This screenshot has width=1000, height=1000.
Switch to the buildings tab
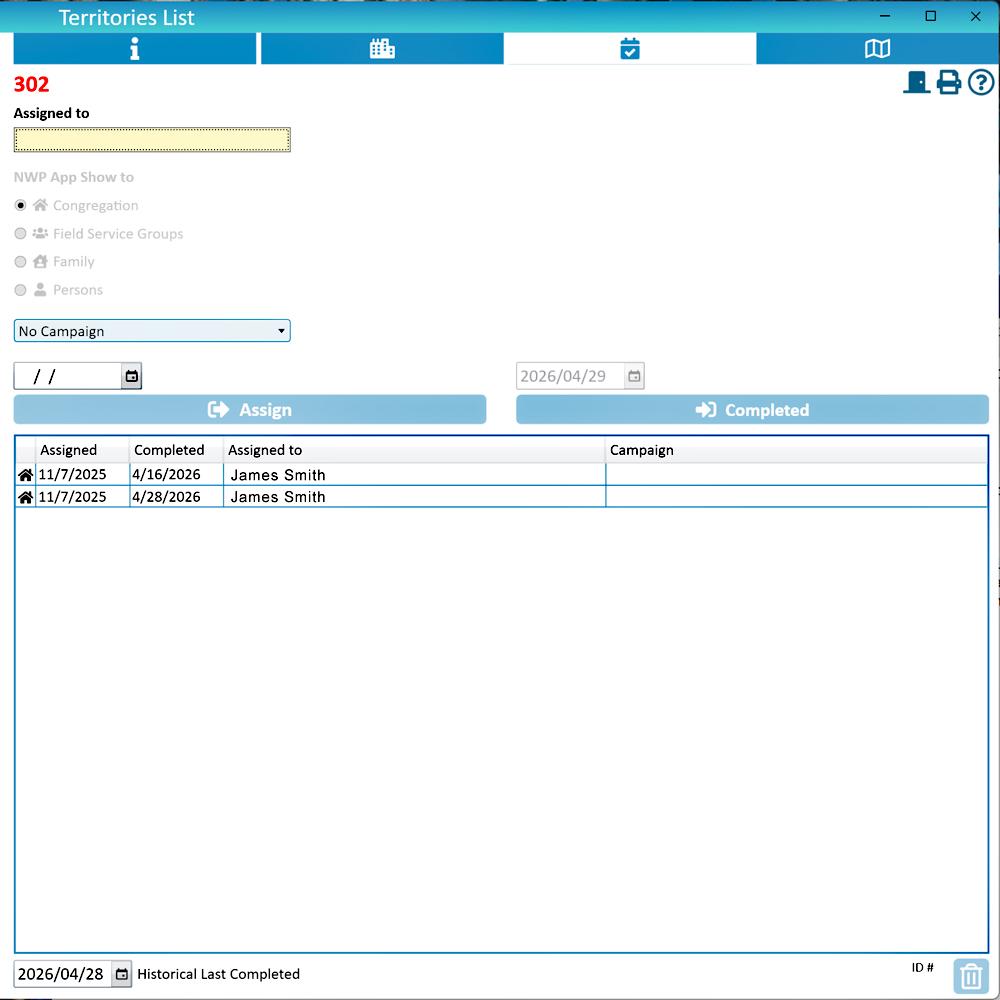tap(382, 49)
